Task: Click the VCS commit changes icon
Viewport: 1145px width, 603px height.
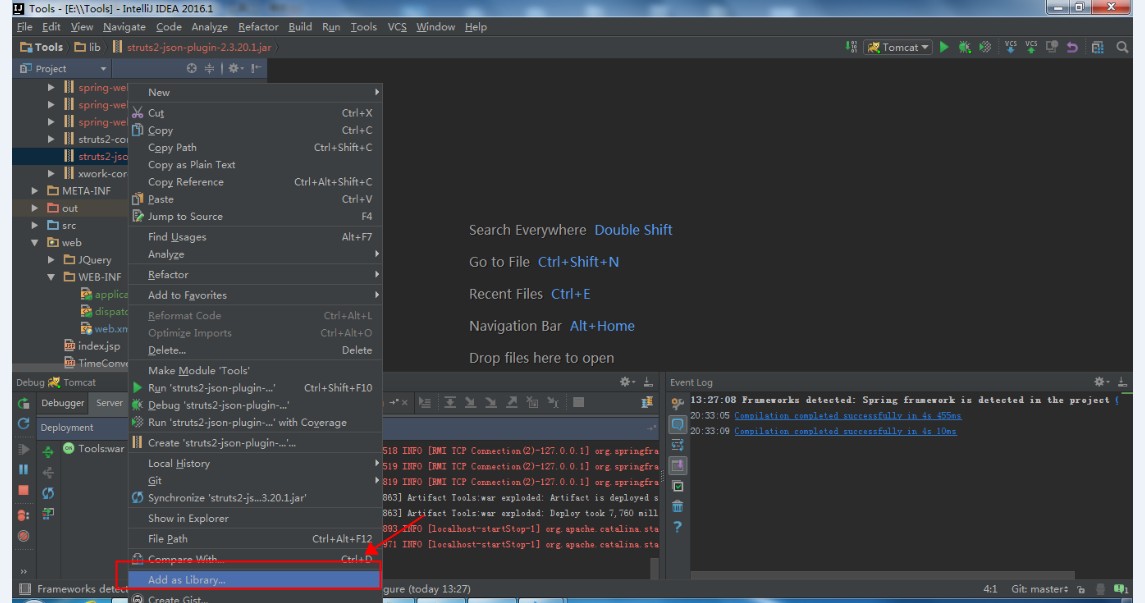Action: pos(1031,47)
